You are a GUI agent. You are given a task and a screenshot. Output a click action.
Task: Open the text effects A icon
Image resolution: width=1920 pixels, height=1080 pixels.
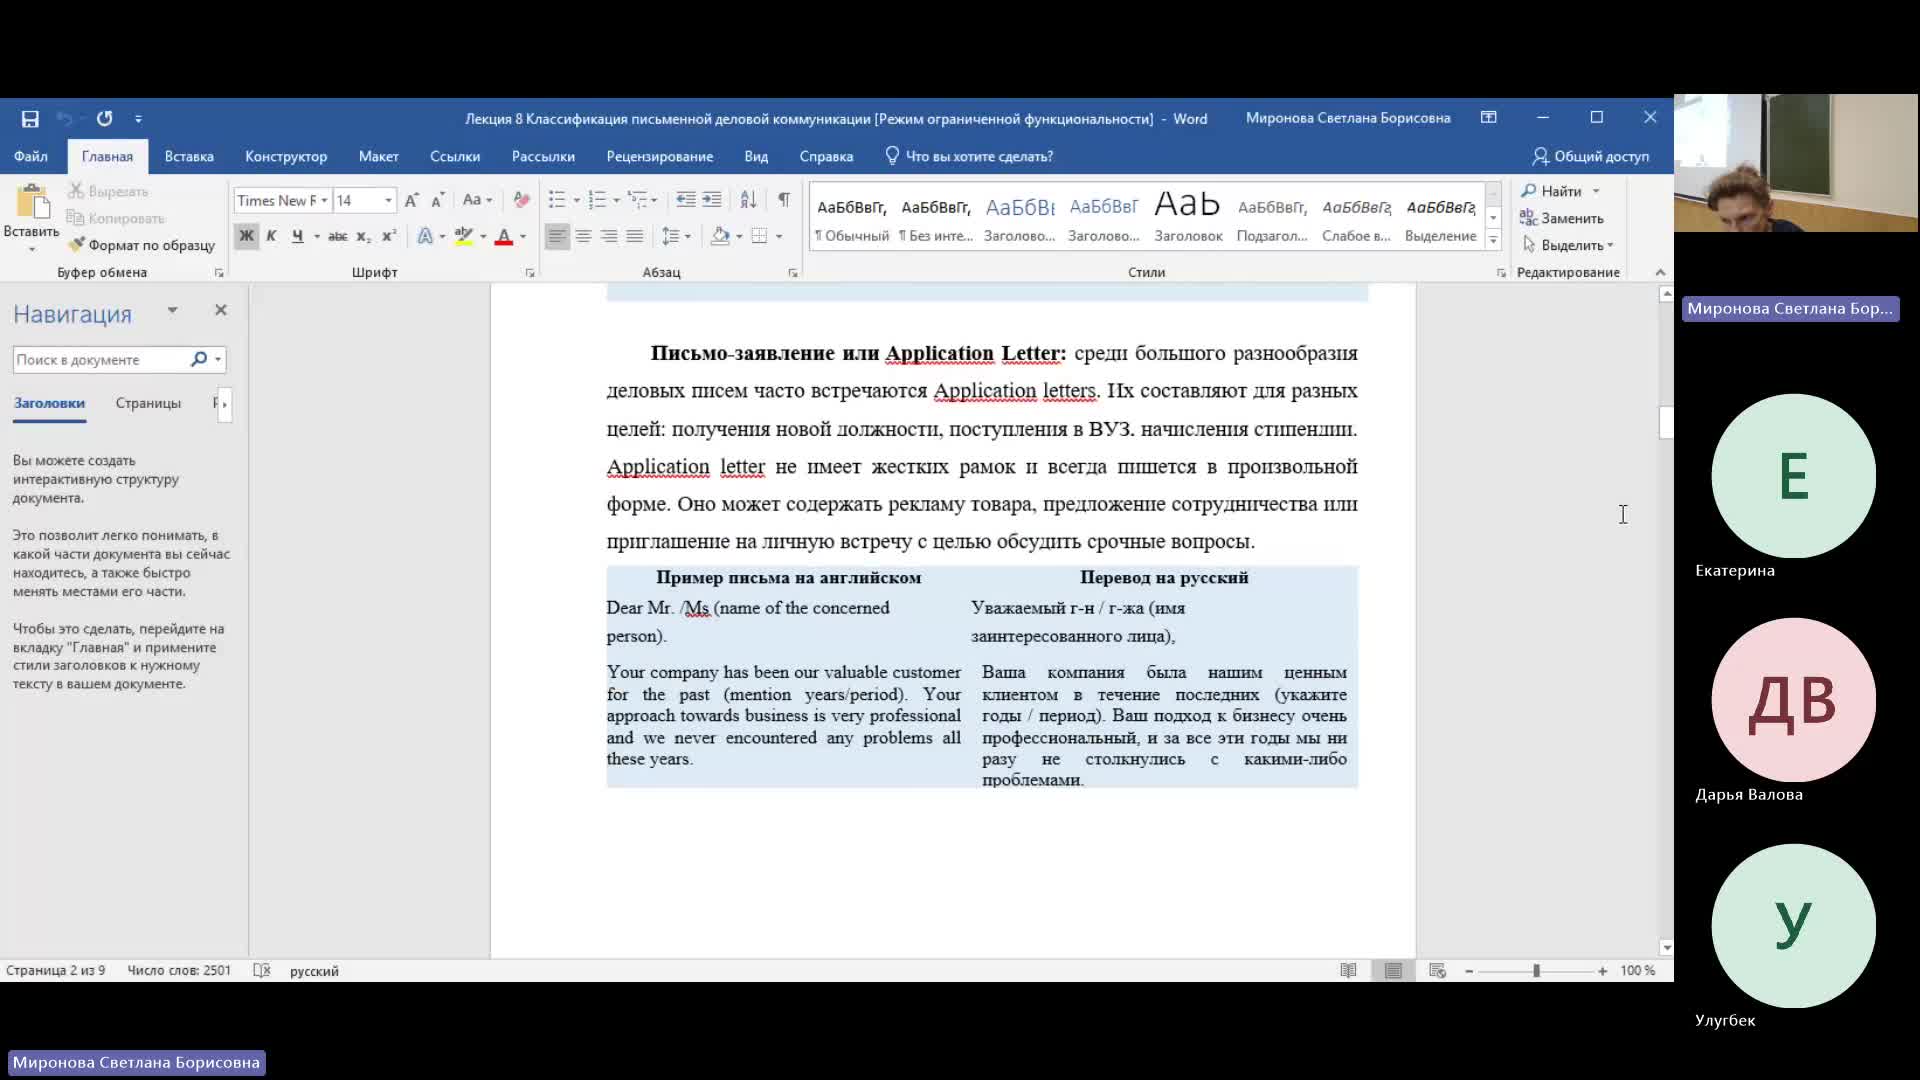point(425,236)
